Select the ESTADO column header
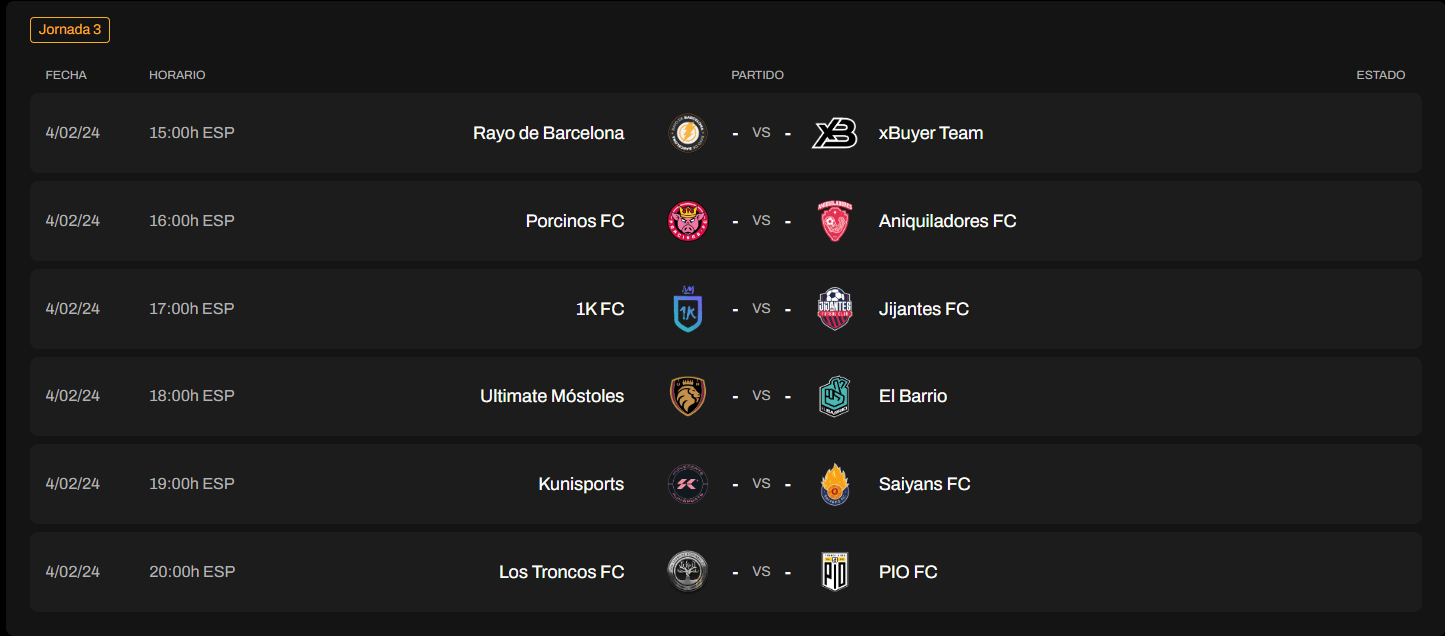 [x=1381, y=74]
